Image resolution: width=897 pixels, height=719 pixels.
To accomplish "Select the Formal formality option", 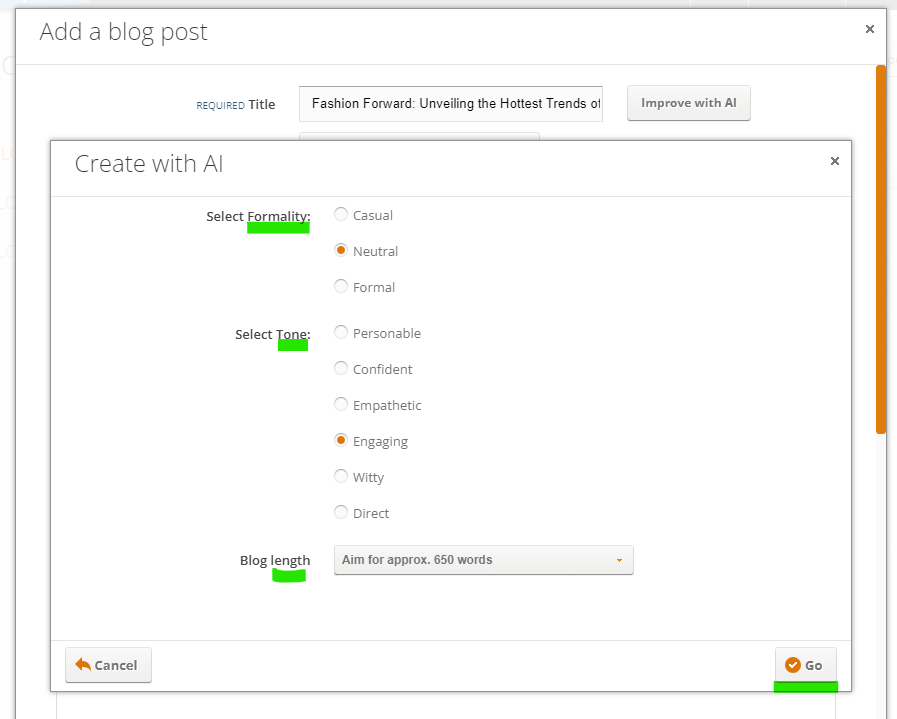I will click(341, 286).
